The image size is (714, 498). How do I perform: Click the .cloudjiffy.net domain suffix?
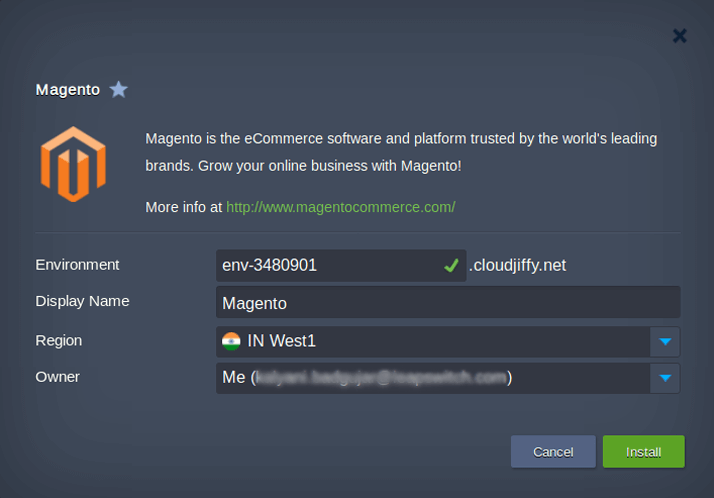[517, 266]
